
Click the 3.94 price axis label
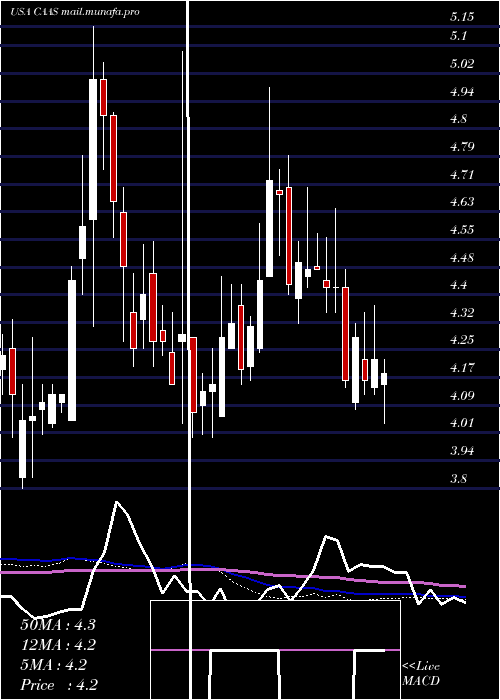[x=462, y=451]
